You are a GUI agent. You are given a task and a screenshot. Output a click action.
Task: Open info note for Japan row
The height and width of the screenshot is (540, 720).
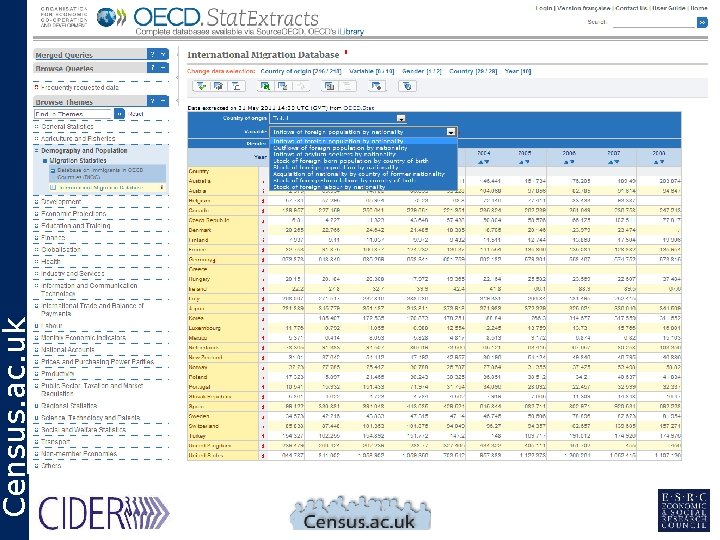point(263,308)
